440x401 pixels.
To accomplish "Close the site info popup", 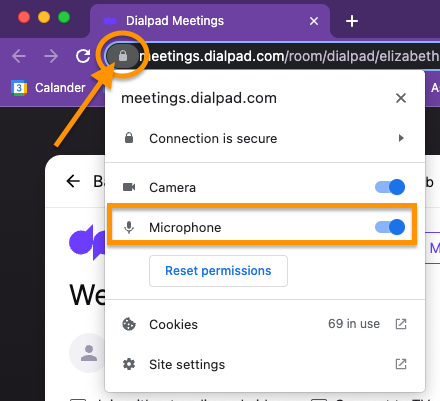I will tap(401, 98).
